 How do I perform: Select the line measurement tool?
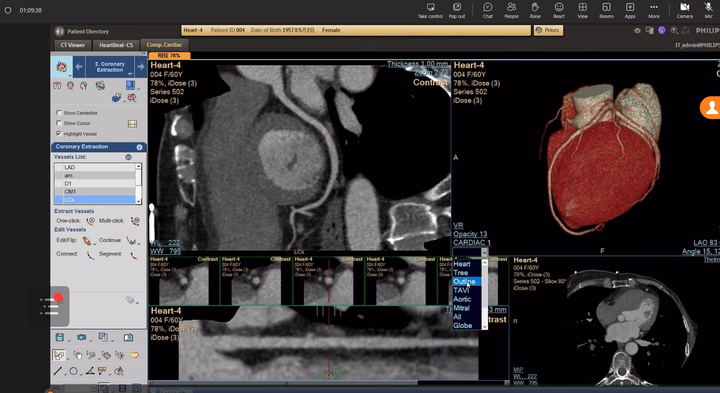tap(57, 371)
